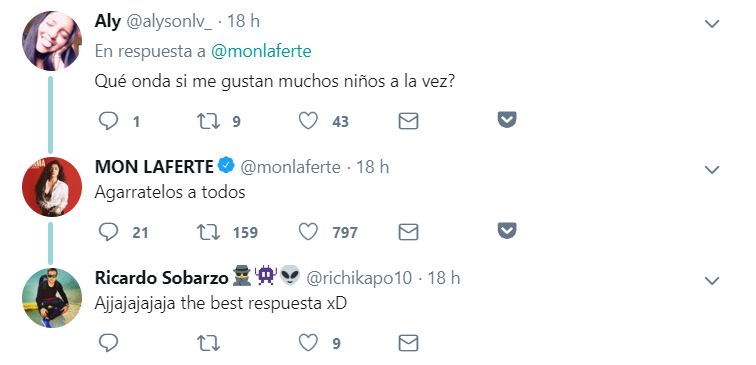Send MON LAFERTE's tweet via direct message

pos(408,233)
